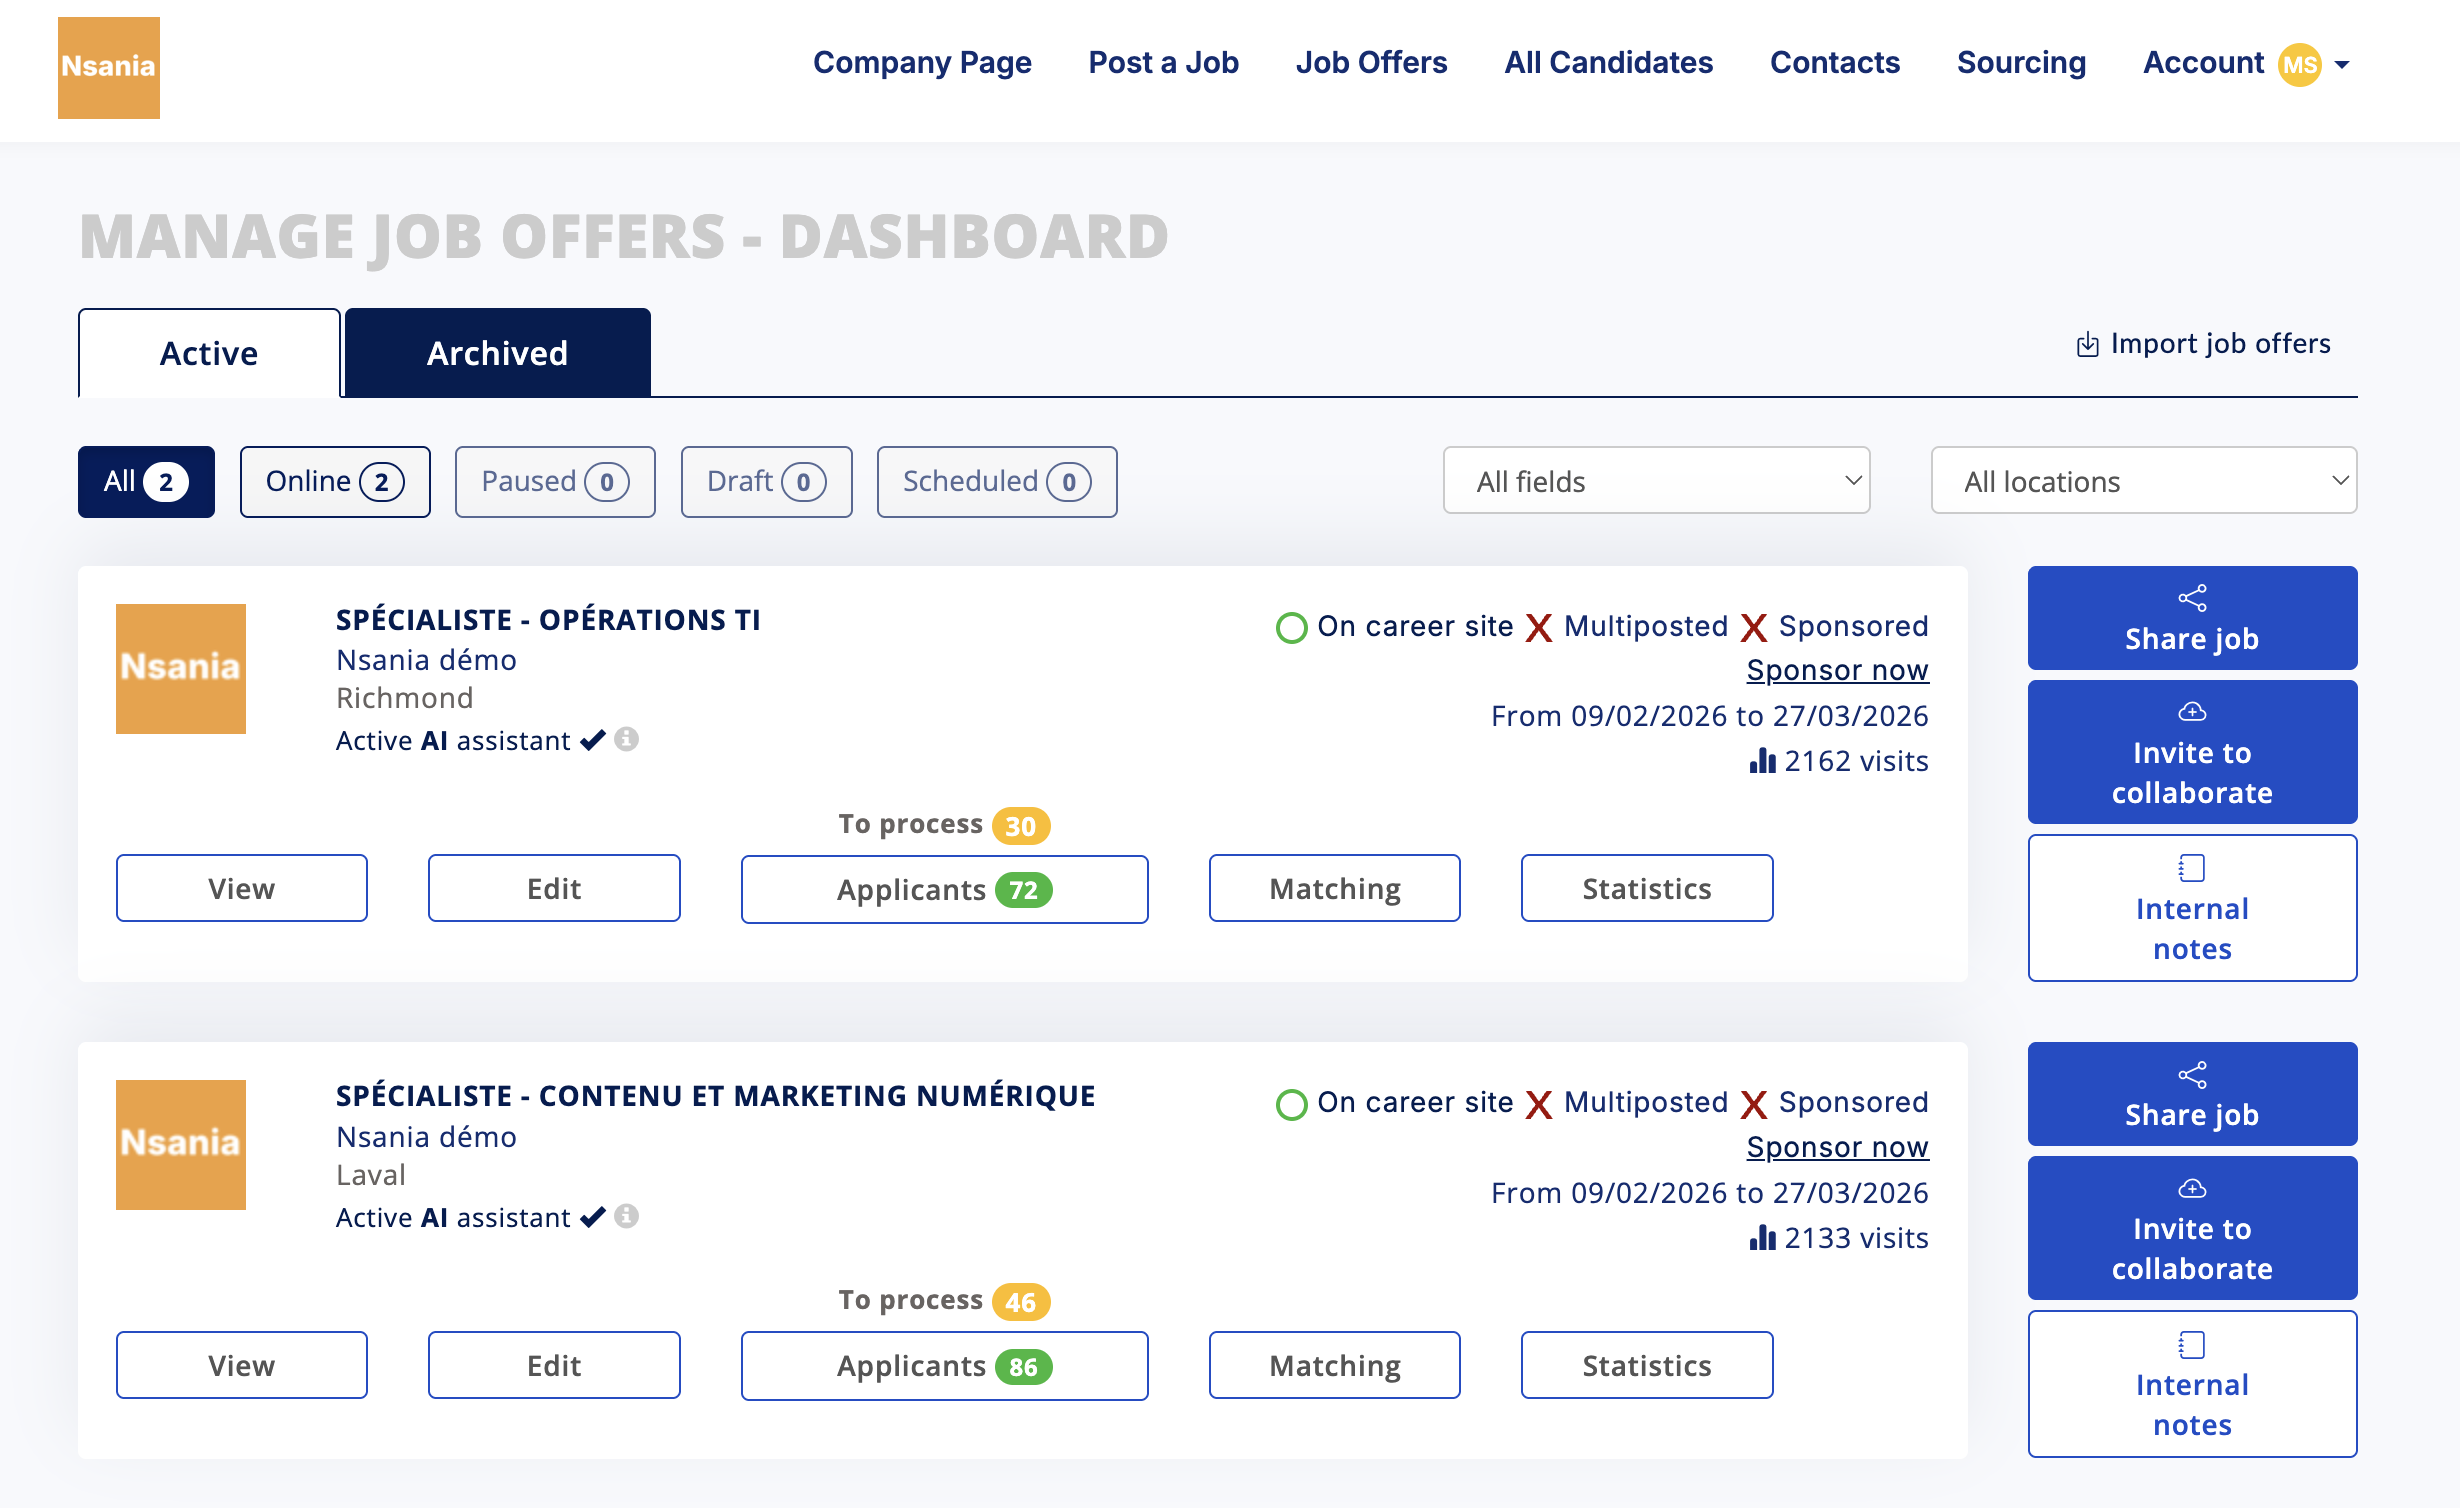Click the cloud upload icon for Invite to collaborate
The height and width of the screenshot is (1508, 2460).
[2192, 712]
